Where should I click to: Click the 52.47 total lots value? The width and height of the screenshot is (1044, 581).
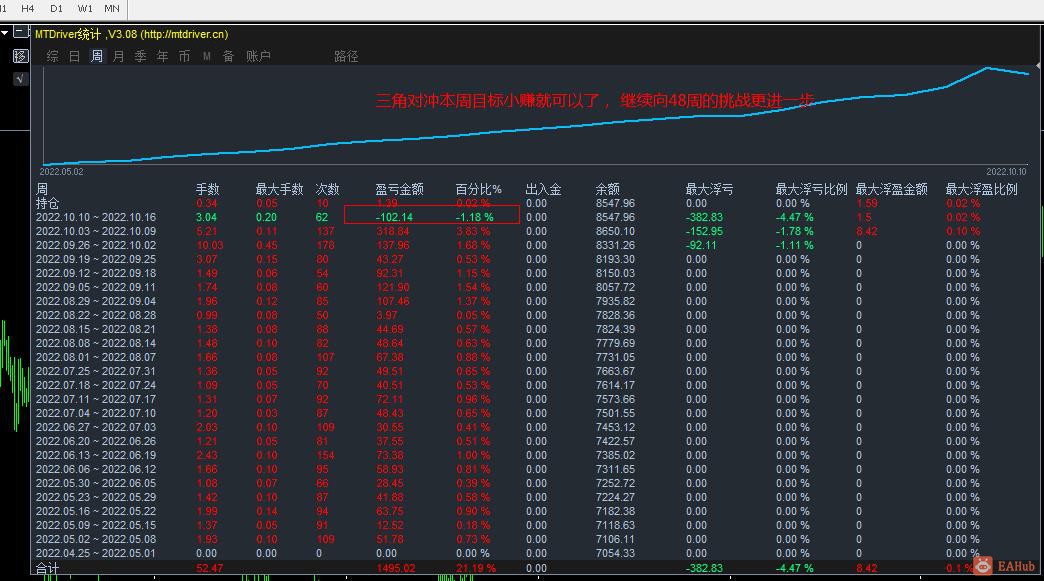click(x=210, y=568)
